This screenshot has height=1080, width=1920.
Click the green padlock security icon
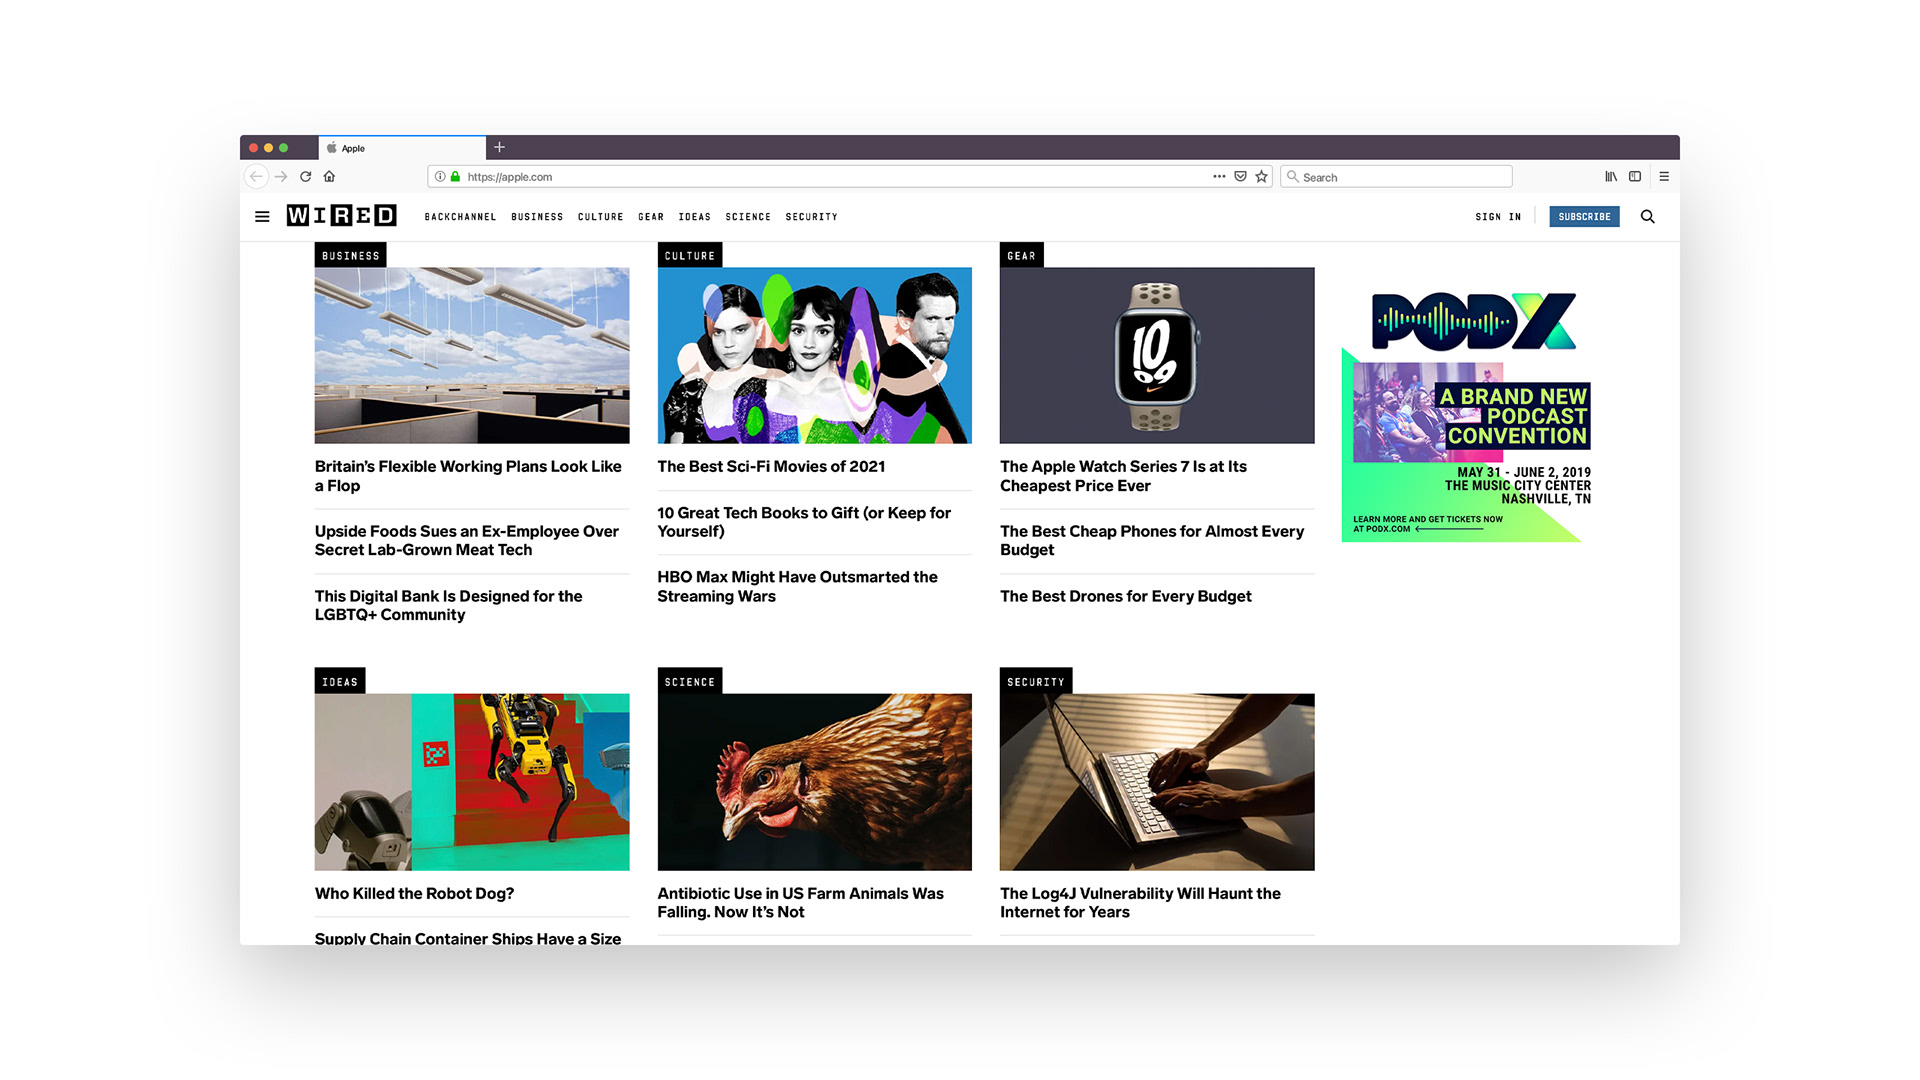pyautogui.click(x=455, y=177)
